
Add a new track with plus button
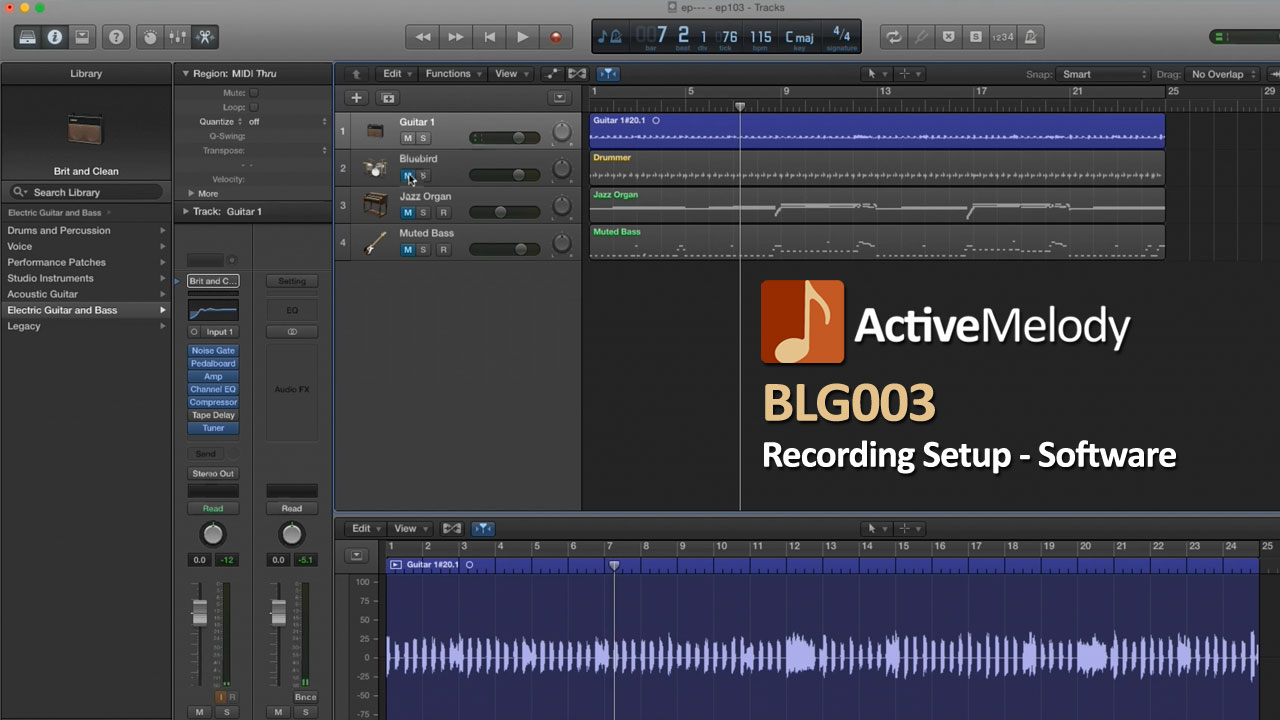356,98
